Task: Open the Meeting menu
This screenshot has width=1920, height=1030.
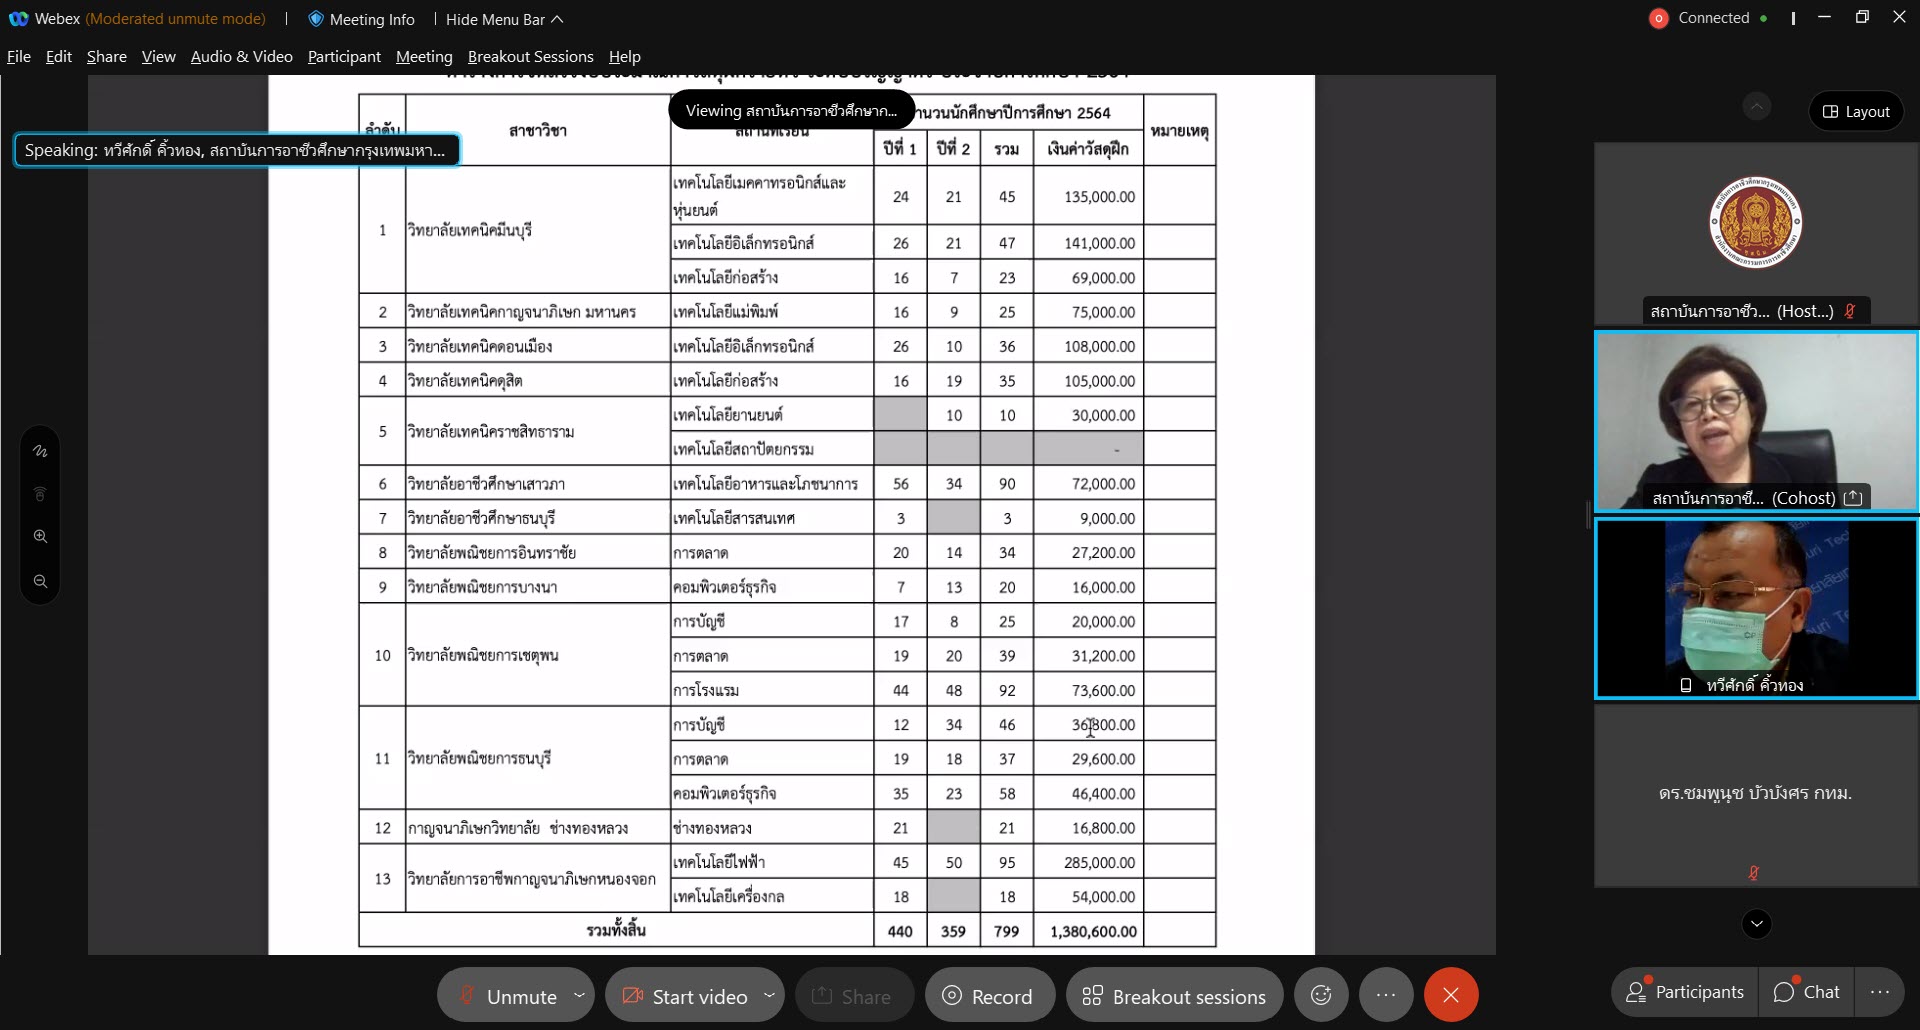Action: coord(424,56)
